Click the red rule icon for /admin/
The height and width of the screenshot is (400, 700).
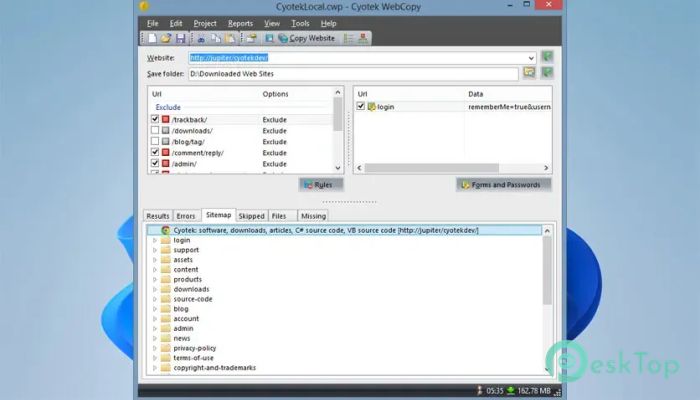click(166, 163)
